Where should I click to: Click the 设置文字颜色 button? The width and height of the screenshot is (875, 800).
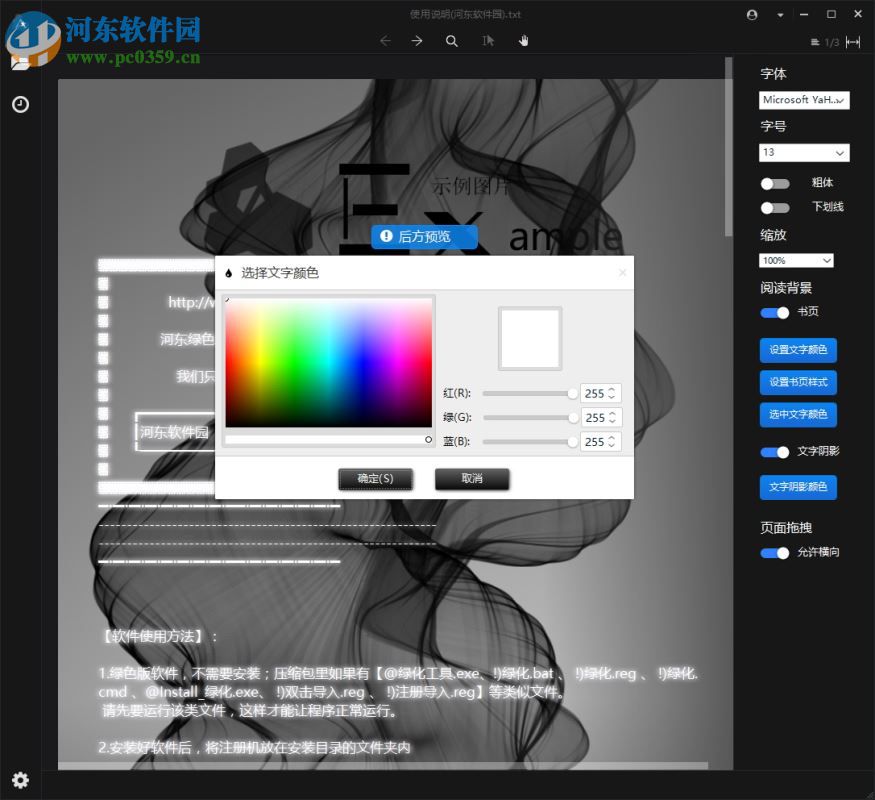tap(798, 350)
